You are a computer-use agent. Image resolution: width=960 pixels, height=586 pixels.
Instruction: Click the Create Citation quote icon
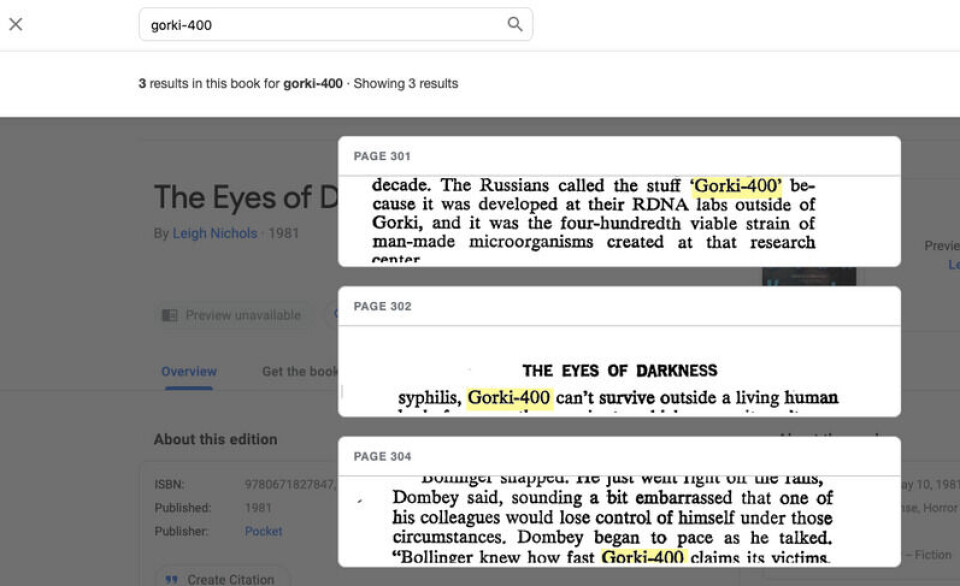pos(170,579)
